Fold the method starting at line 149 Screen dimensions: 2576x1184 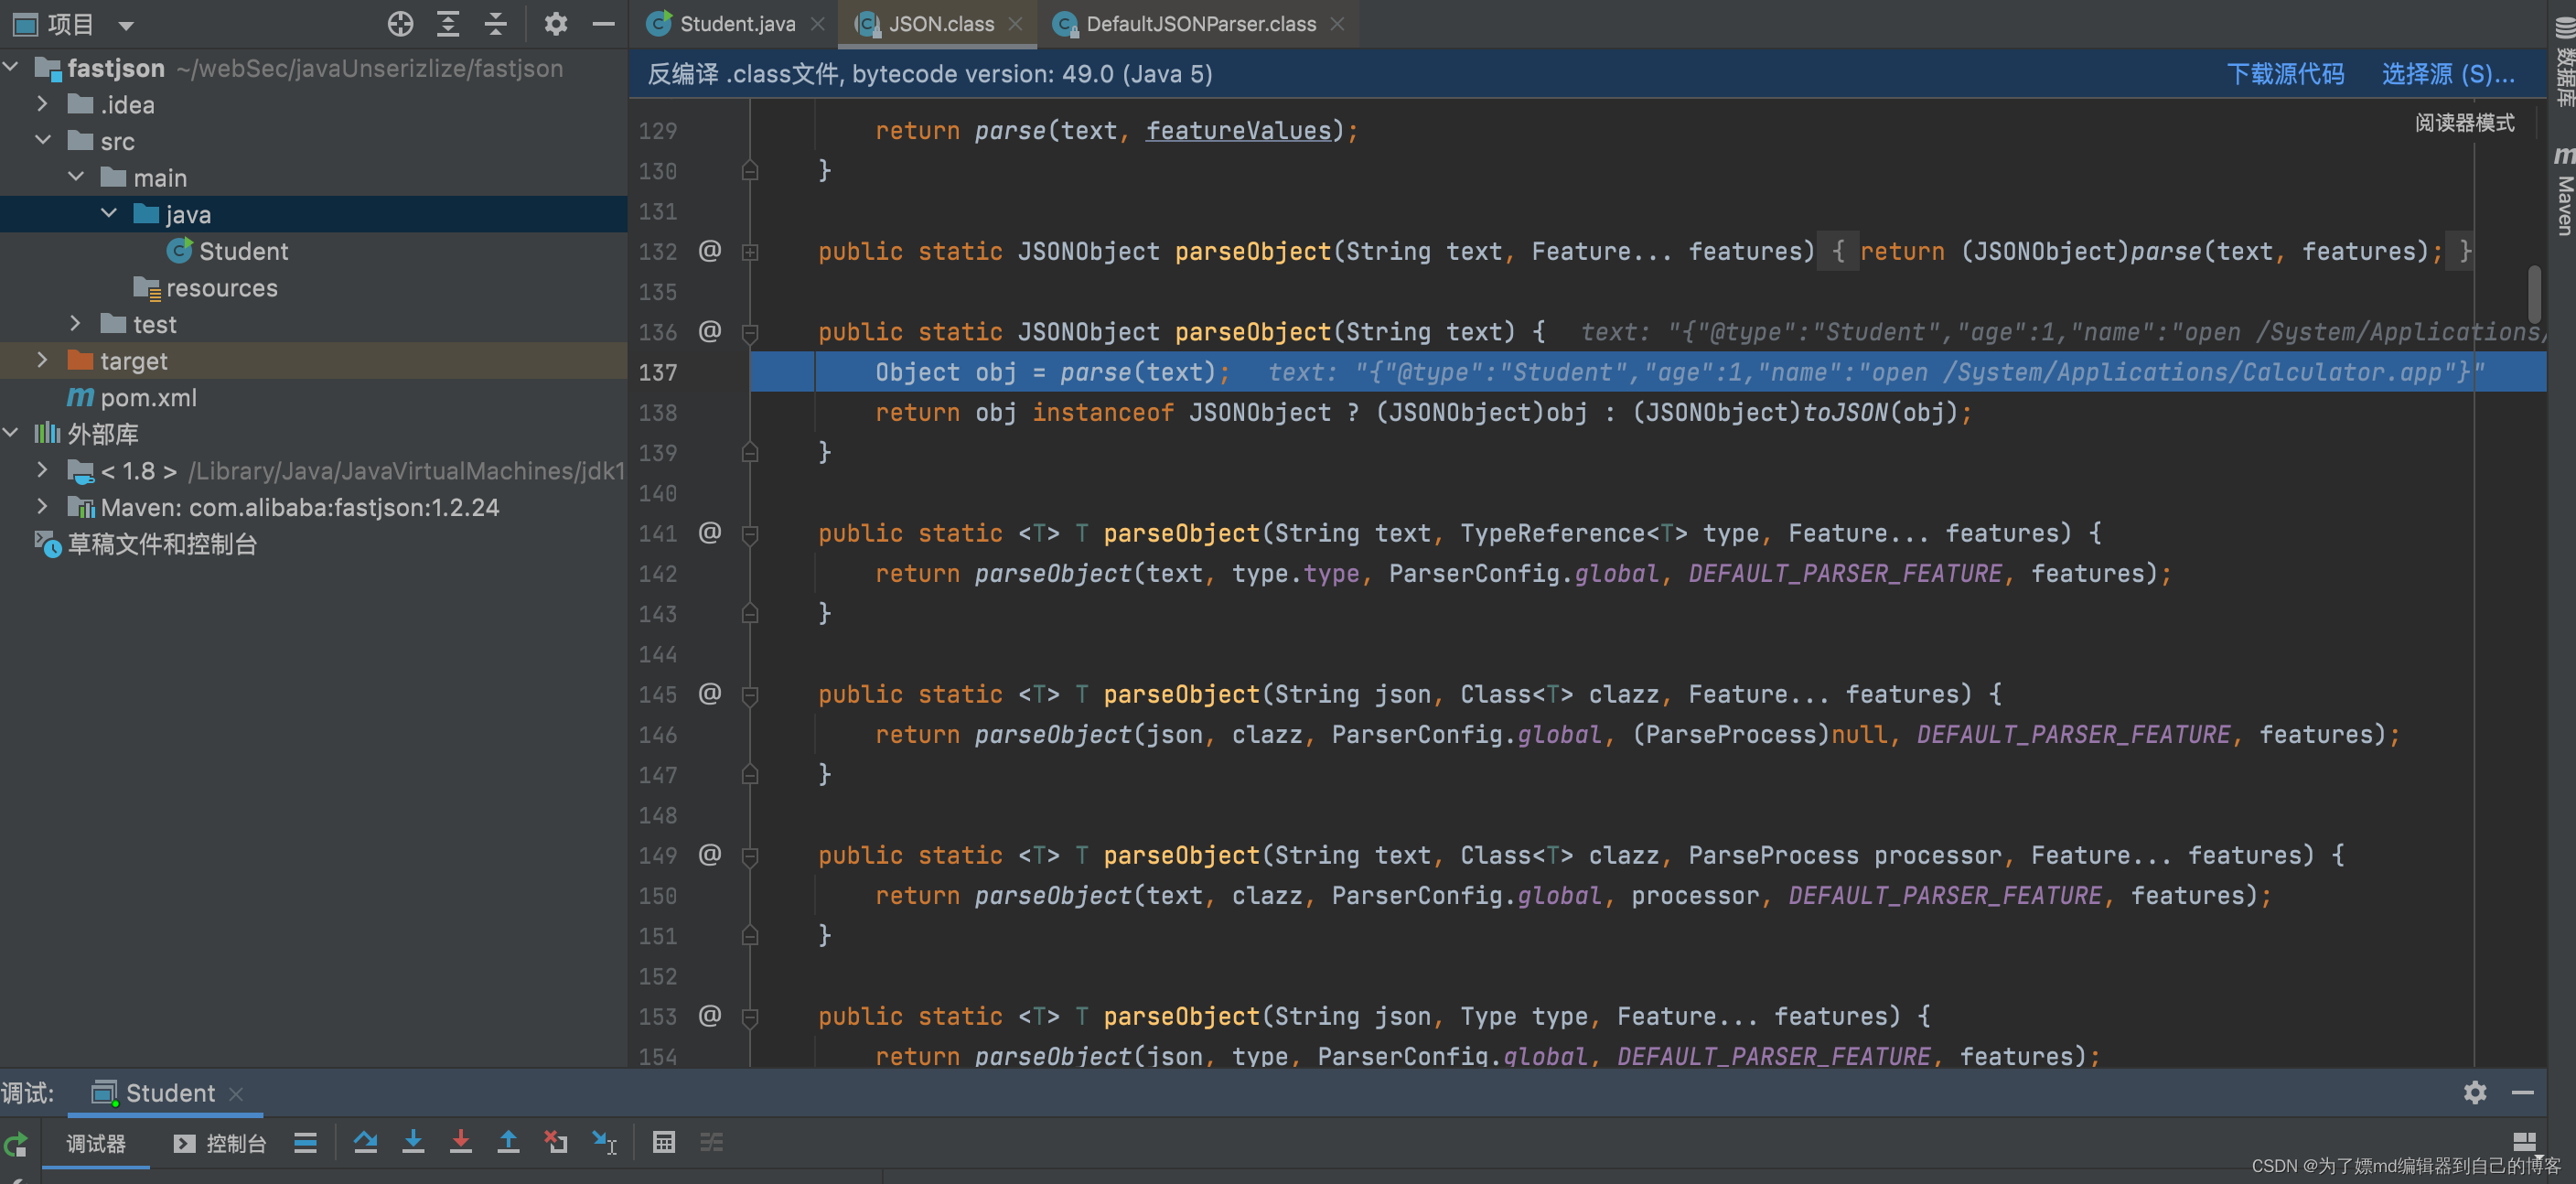(750, 856)
